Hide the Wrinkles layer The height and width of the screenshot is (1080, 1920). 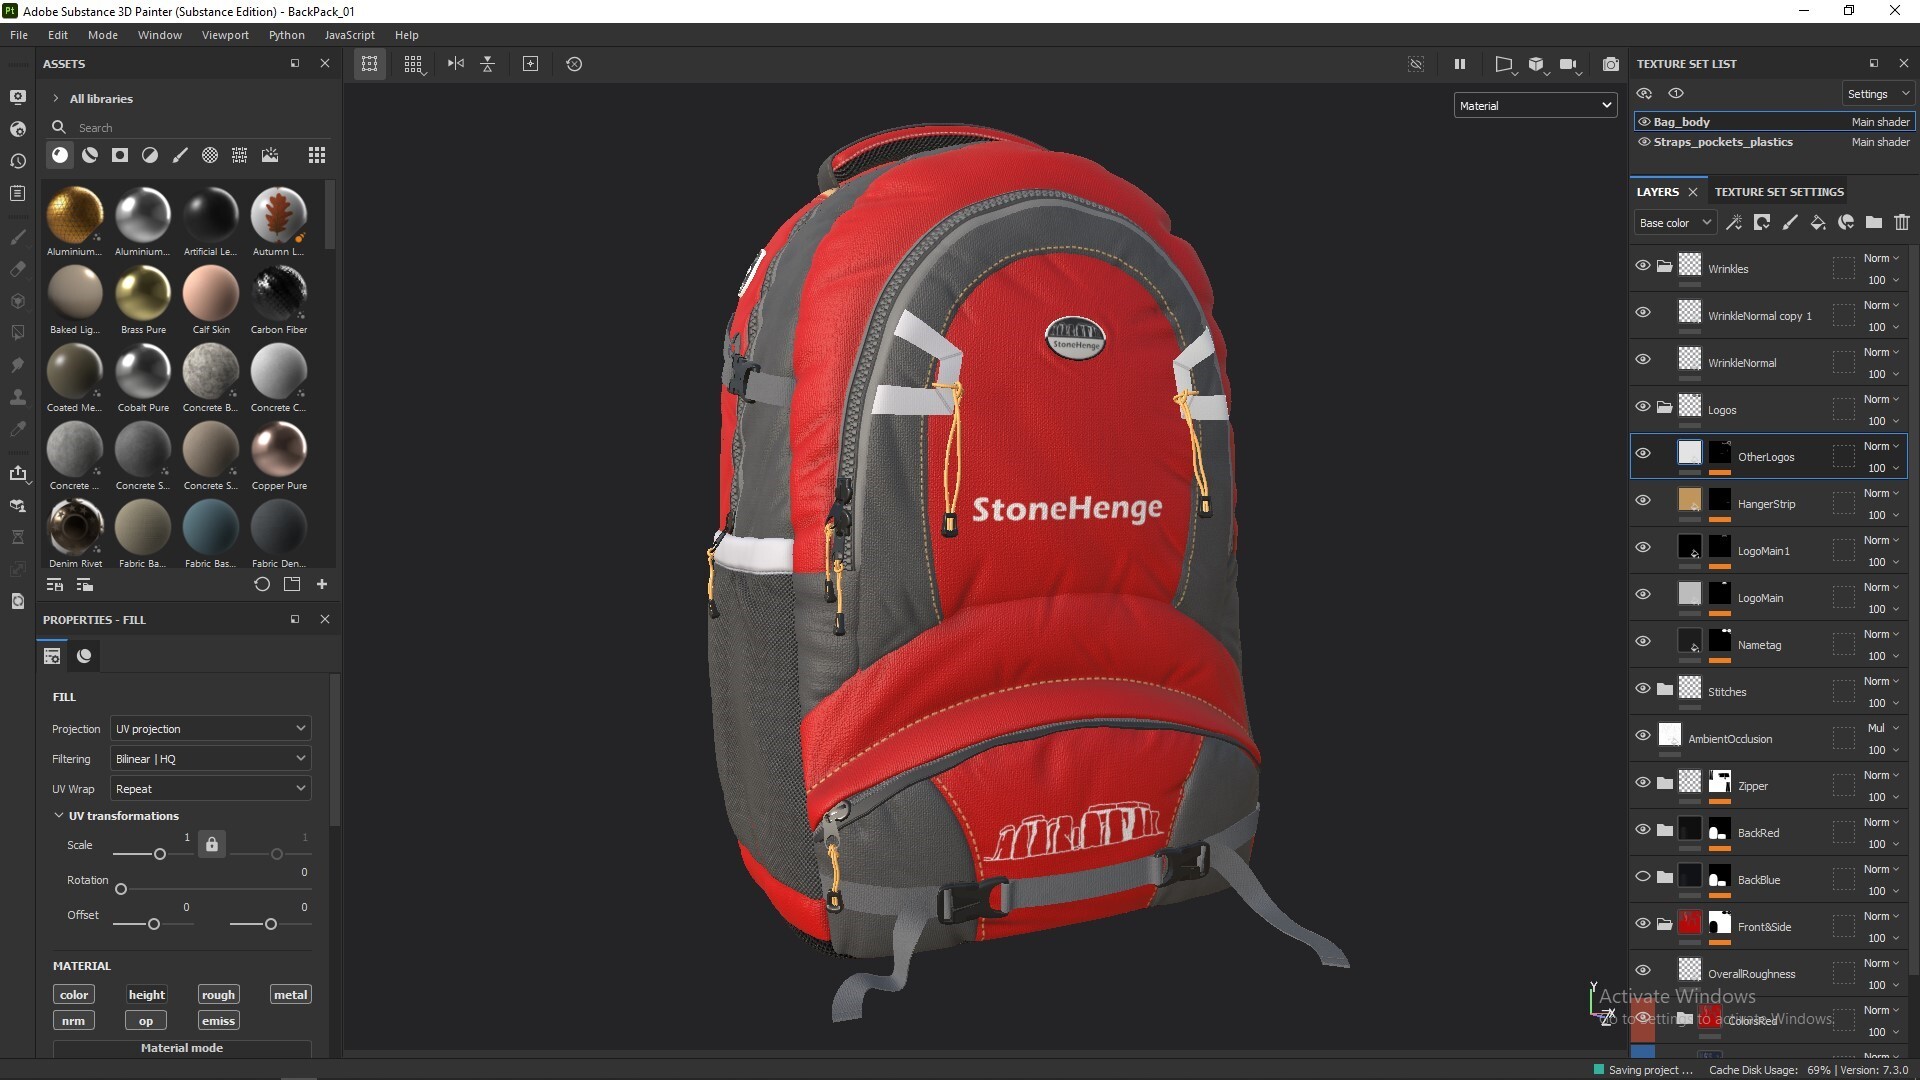coord(1643,265)
